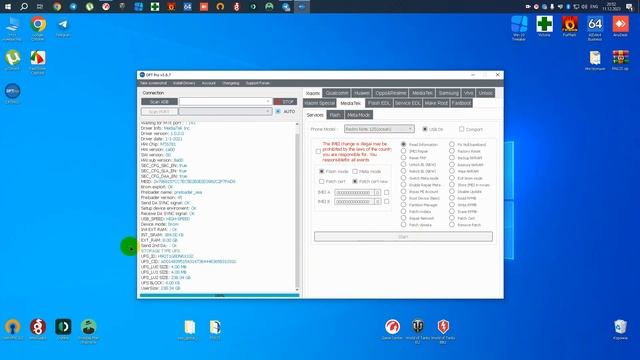The height and width of the screenshot is (360, 640).
Task: Tick the checkbox next to IMEI A
Action: click(x=387, y=192)
